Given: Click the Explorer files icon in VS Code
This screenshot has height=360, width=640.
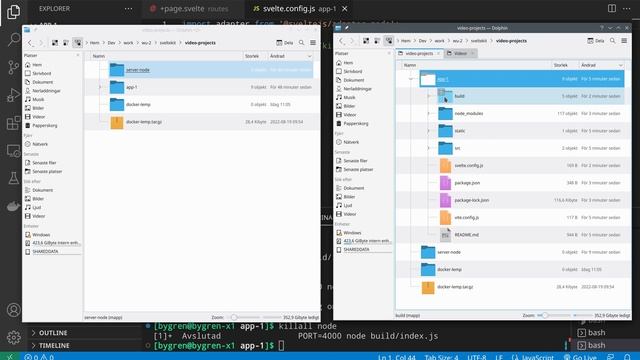Looking at the screenshot, I should pos(13,11).
